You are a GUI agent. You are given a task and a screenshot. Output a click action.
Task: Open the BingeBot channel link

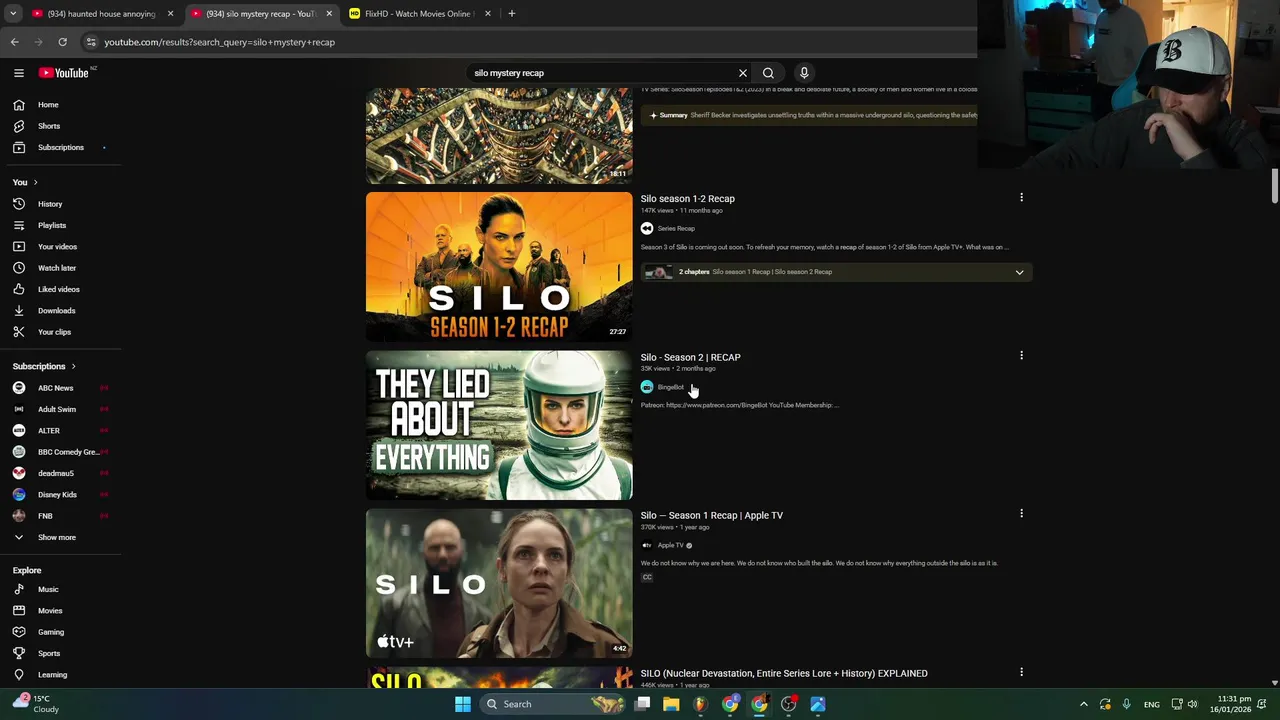(x=670, y=387)
